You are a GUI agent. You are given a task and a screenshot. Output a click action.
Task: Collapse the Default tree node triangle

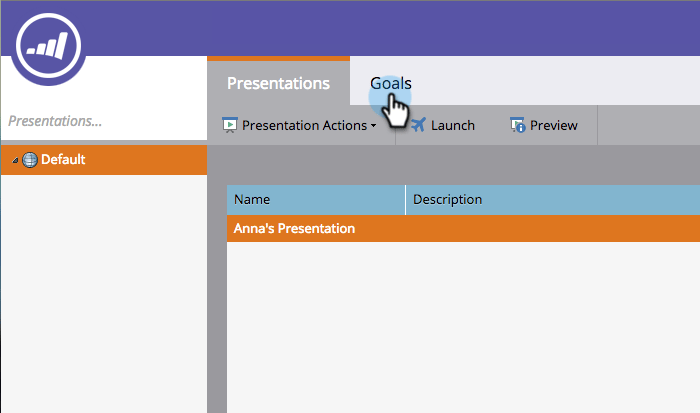click(15, 160)
